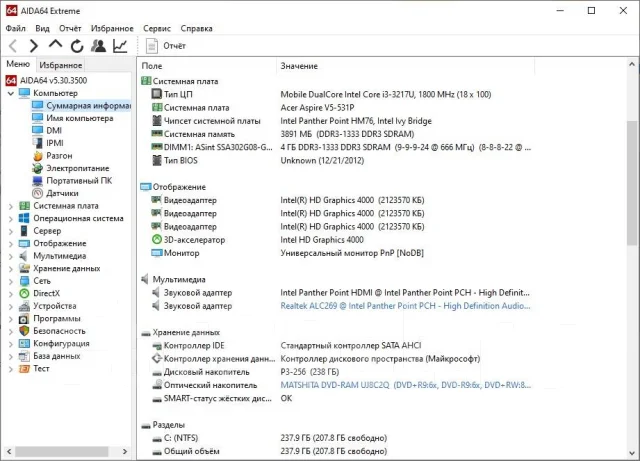Image resolution: width=640 pixels, height=461 pixels.
Task: Open the Сервис menu
Action: [157, 28]
